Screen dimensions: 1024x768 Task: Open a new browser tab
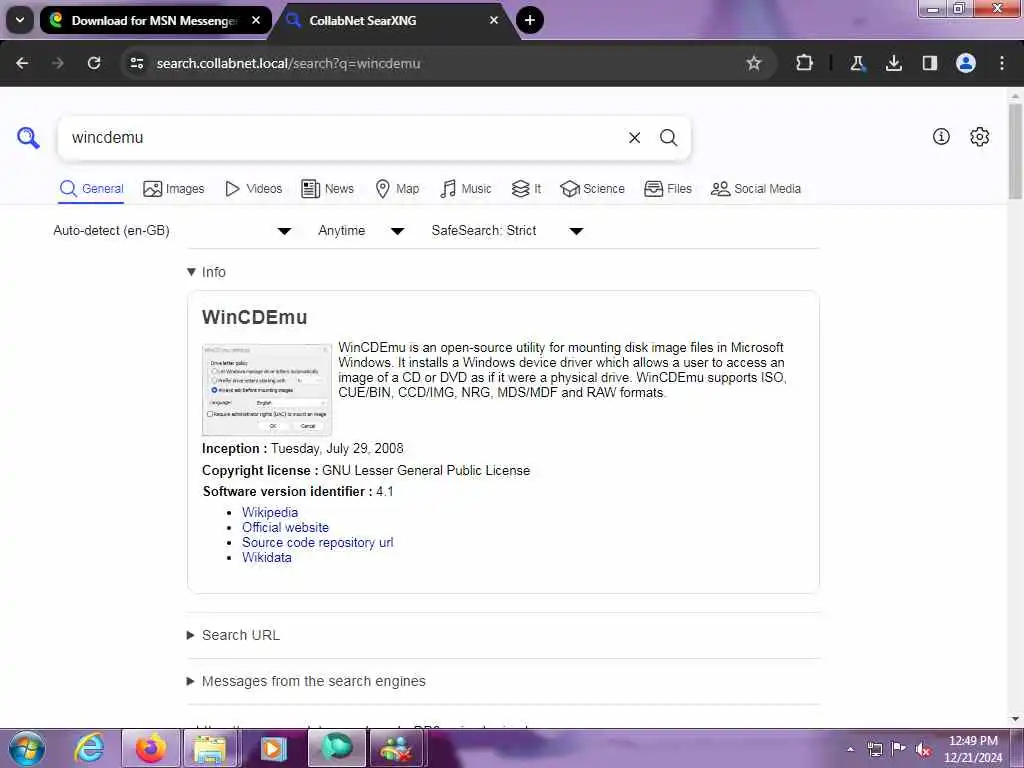(530, 20)
